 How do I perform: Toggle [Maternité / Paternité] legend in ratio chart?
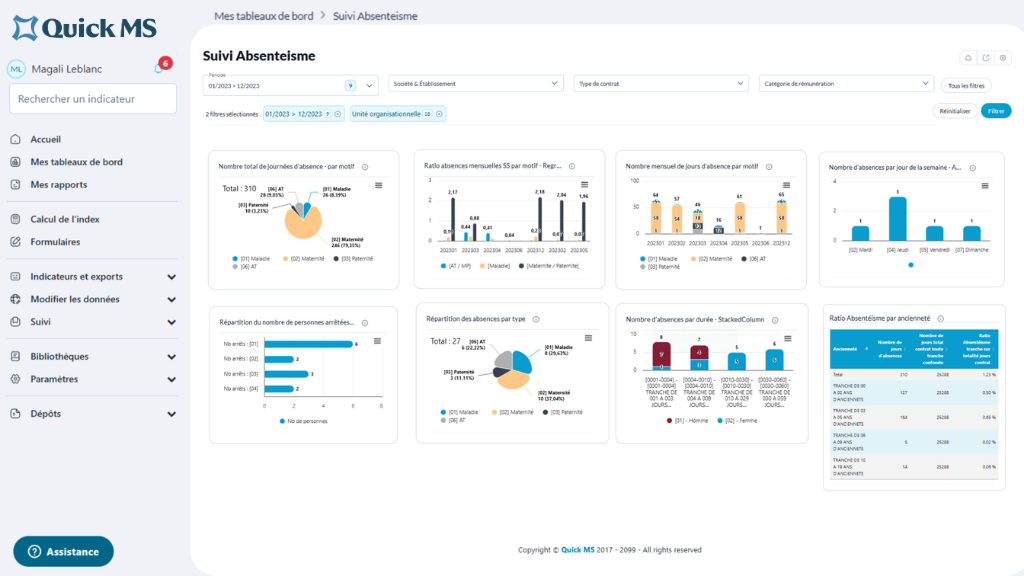[549, 266]
